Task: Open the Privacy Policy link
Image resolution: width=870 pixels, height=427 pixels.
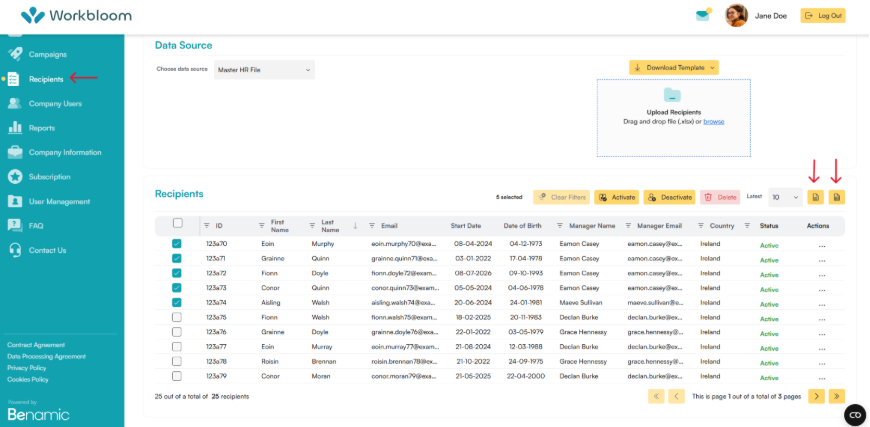Action: tap(27, 368)
